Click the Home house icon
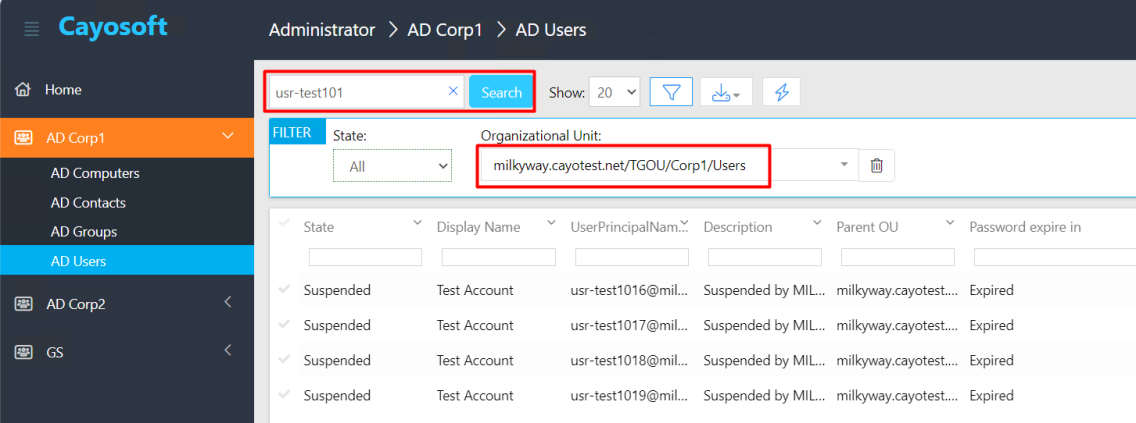The width and height of the screenshot is (1136, 423). pos(23,90)
